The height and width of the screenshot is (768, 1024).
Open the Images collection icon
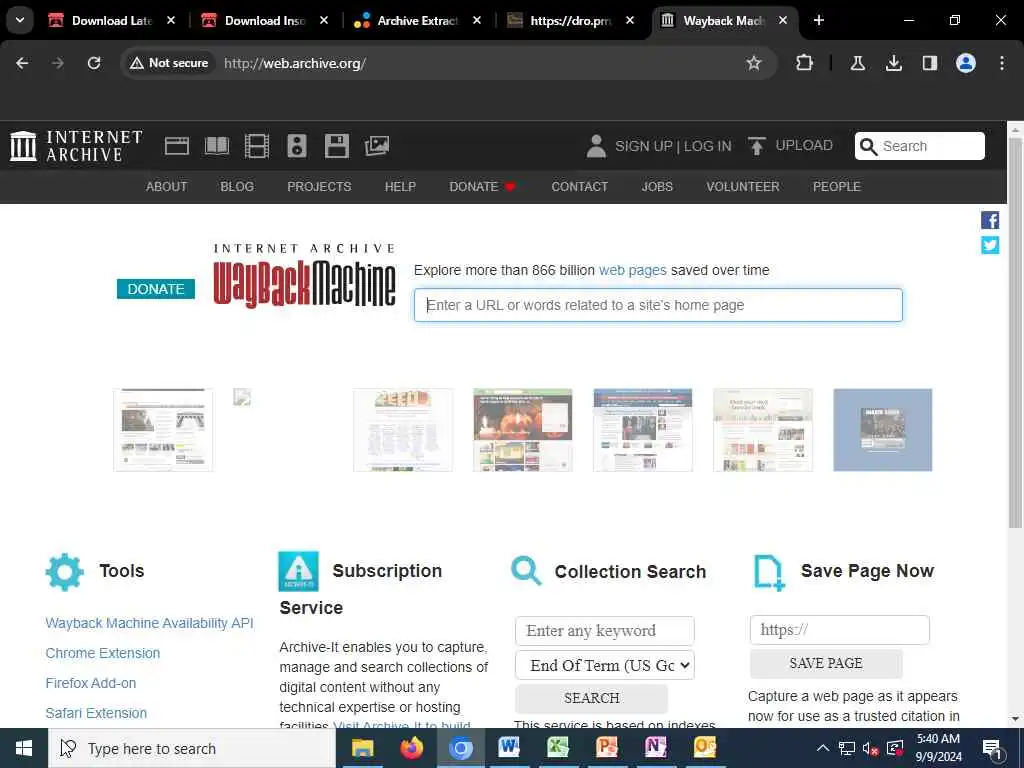click(x=377, y=146)
